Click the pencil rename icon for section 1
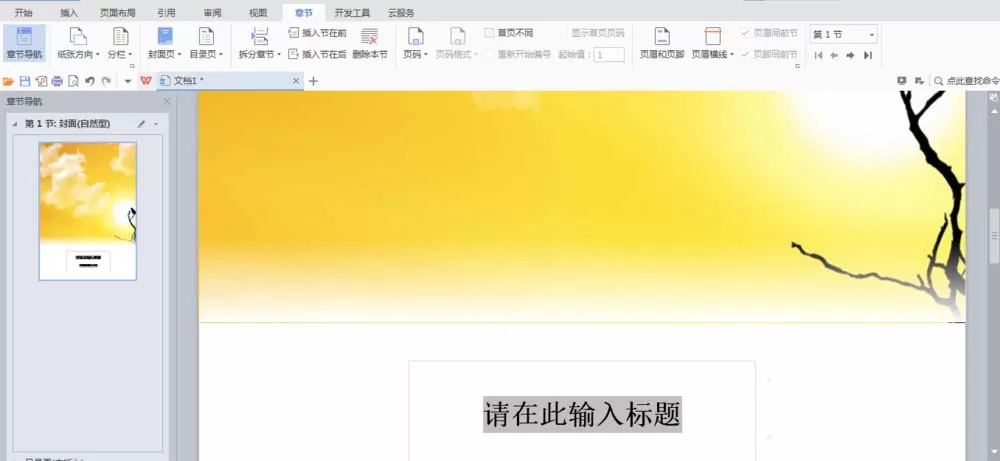This screenshot has height=461, width=1000. click(142, 124)
